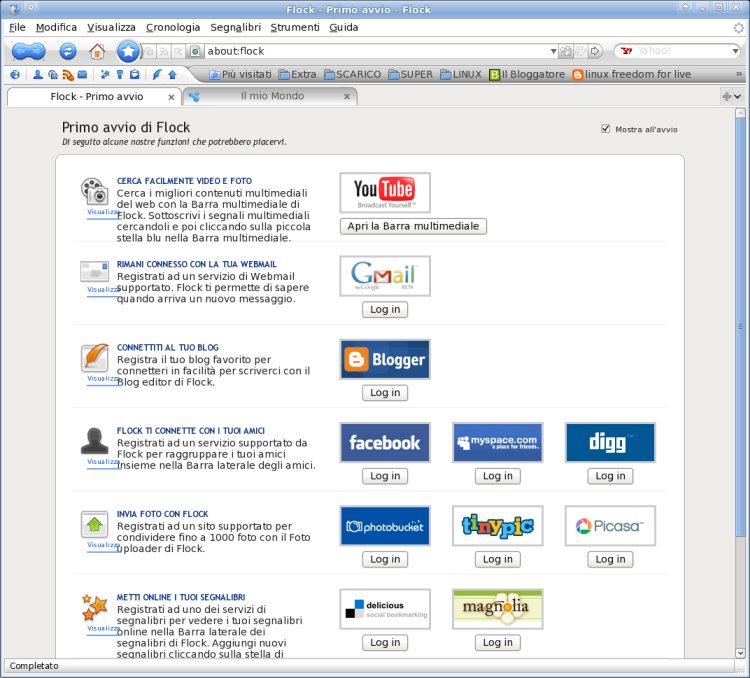Show more bookmarks with the chevron
750x678 pixels.
click(x=739, y=74)
